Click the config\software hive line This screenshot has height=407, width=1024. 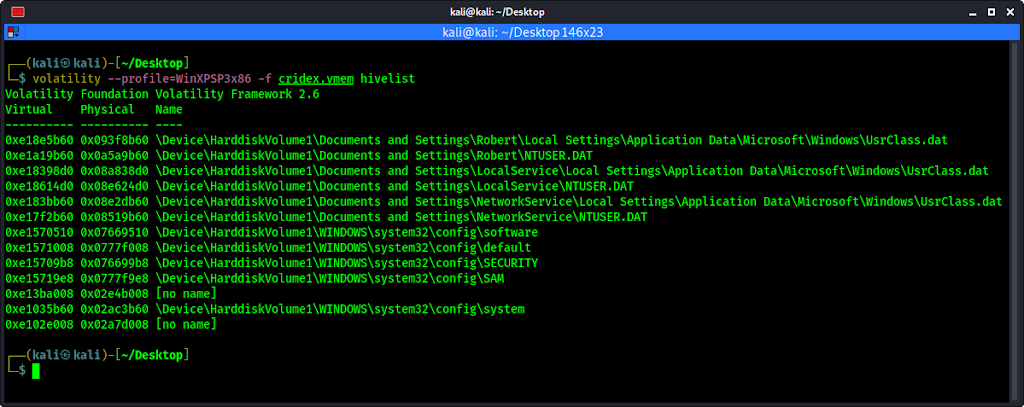click(x=271, y=233)
